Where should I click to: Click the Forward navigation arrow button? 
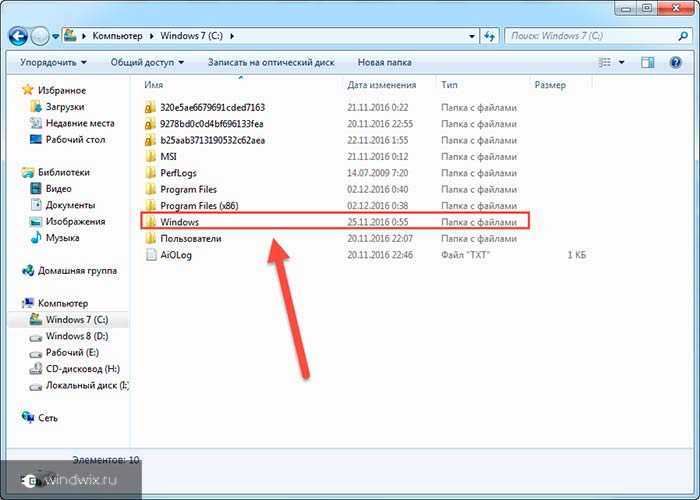tap(39, 36)
